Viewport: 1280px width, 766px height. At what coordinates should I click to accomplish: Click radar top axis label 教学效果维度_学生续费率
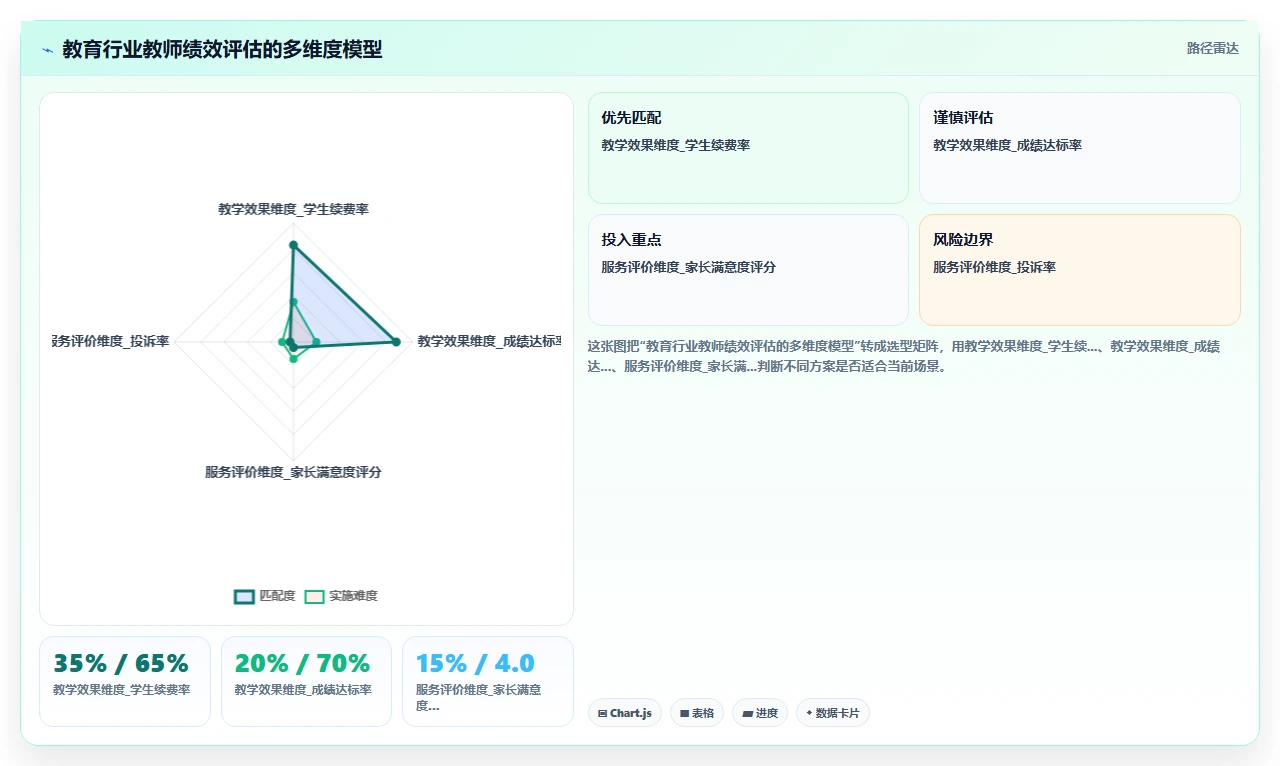[x=293, y=209]
